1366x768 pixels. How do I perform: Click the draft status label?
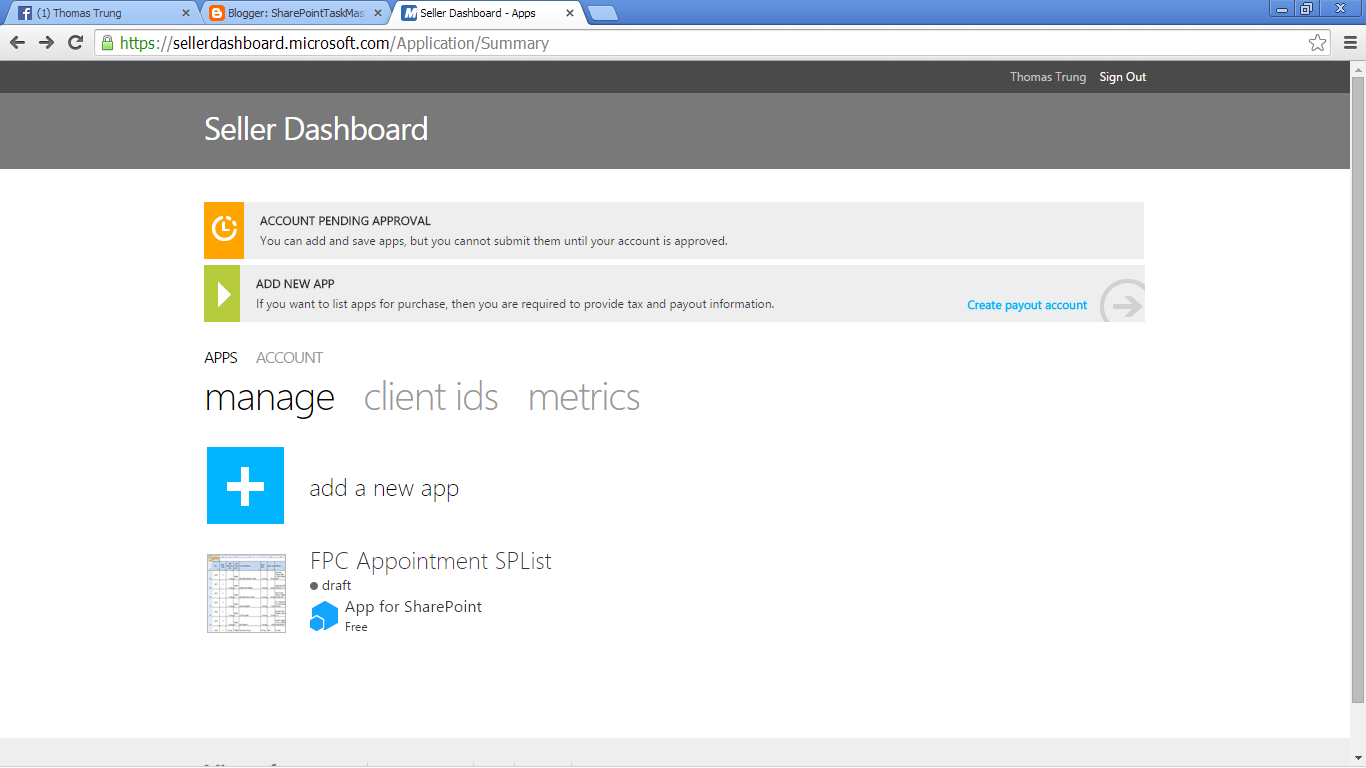[x=336, y=585]
